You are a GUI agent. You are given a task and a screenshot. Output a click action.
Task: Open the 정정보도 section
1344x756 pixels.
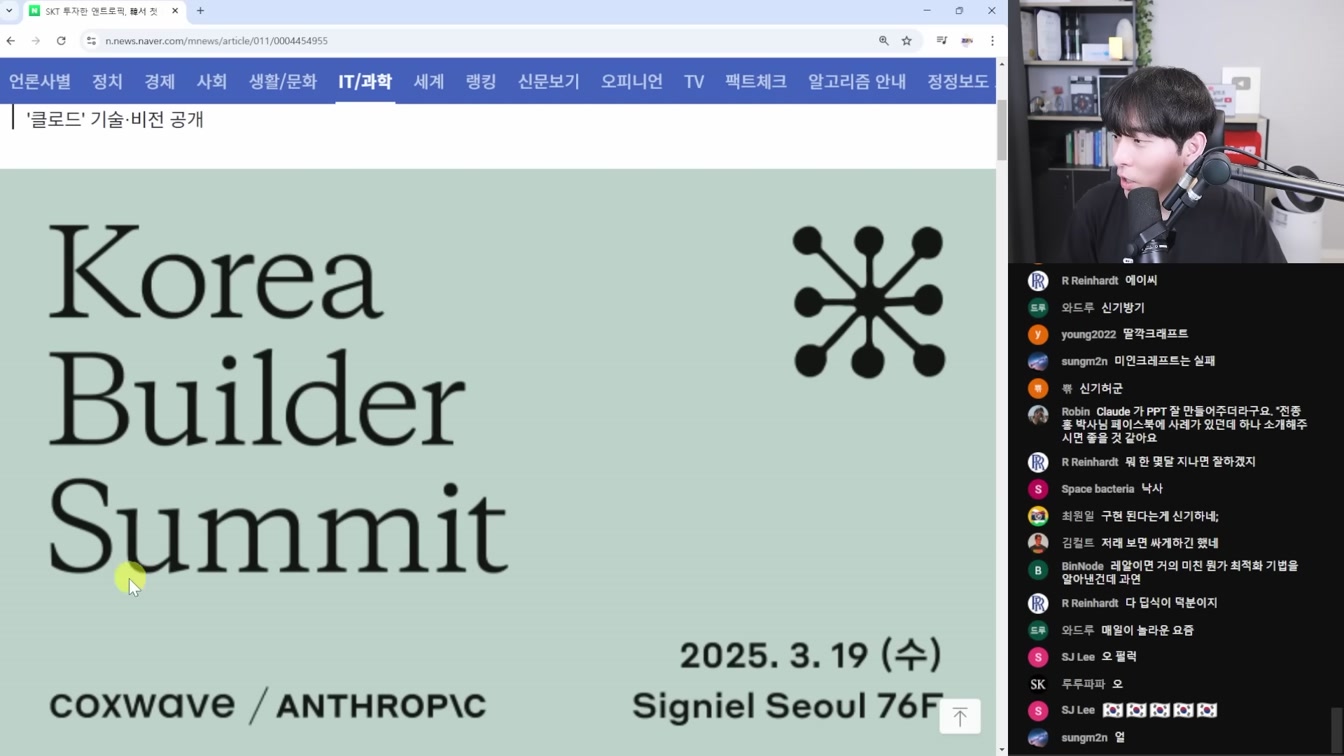point(958,82)
